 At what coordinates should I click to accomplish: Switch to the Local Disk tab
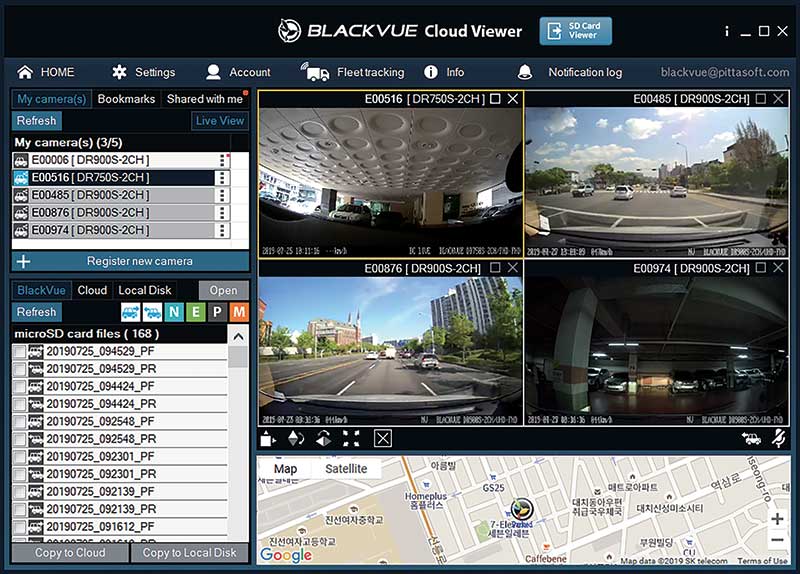[146, 290]
